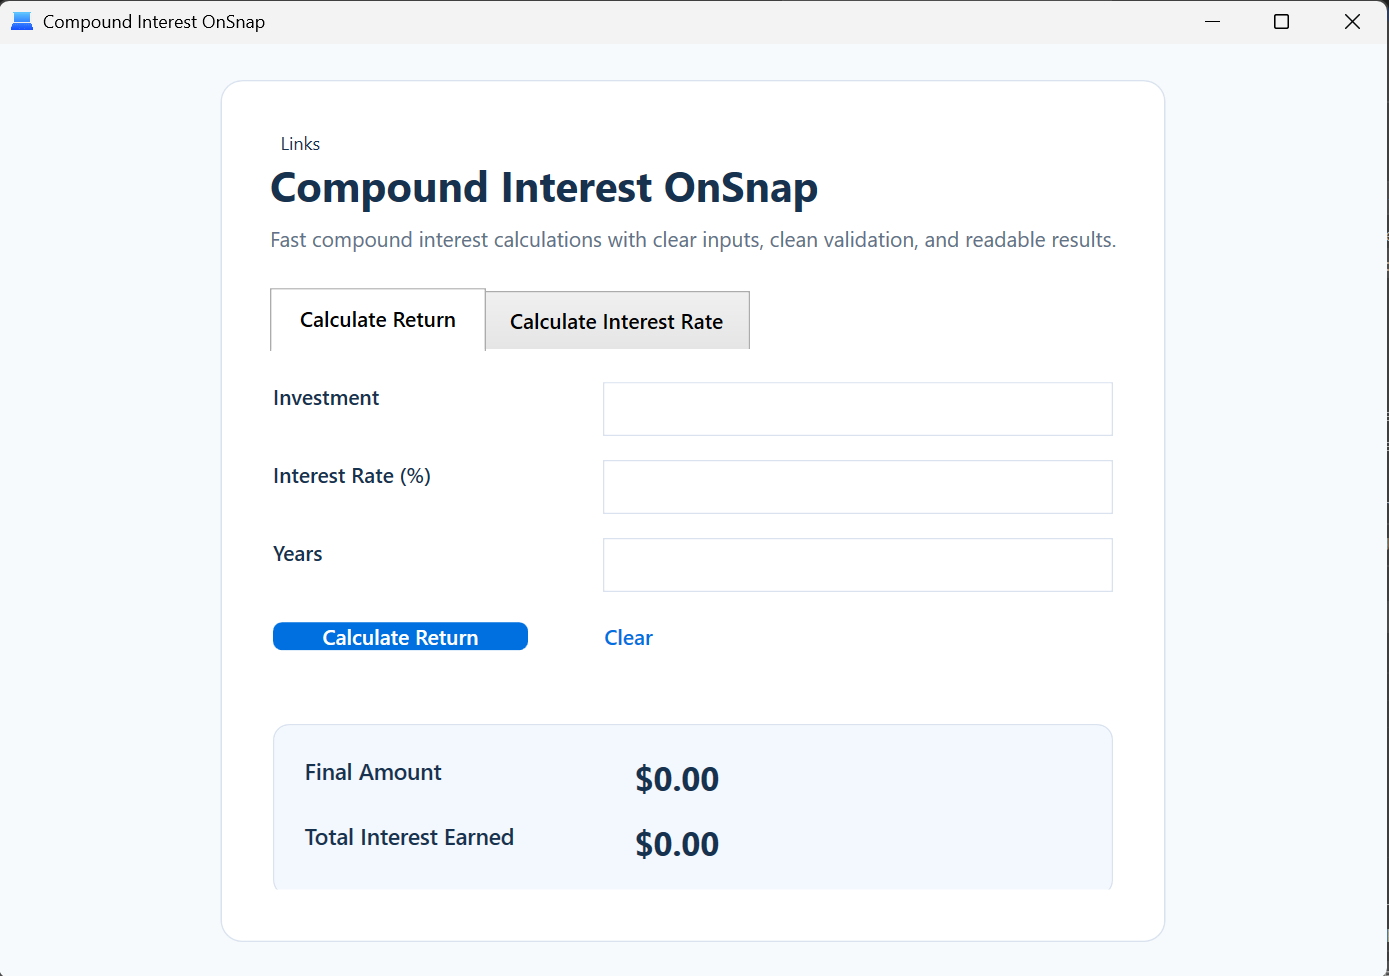Click the Final Amount label
The width and height of the screenshot is (1389, 976).
373,772
